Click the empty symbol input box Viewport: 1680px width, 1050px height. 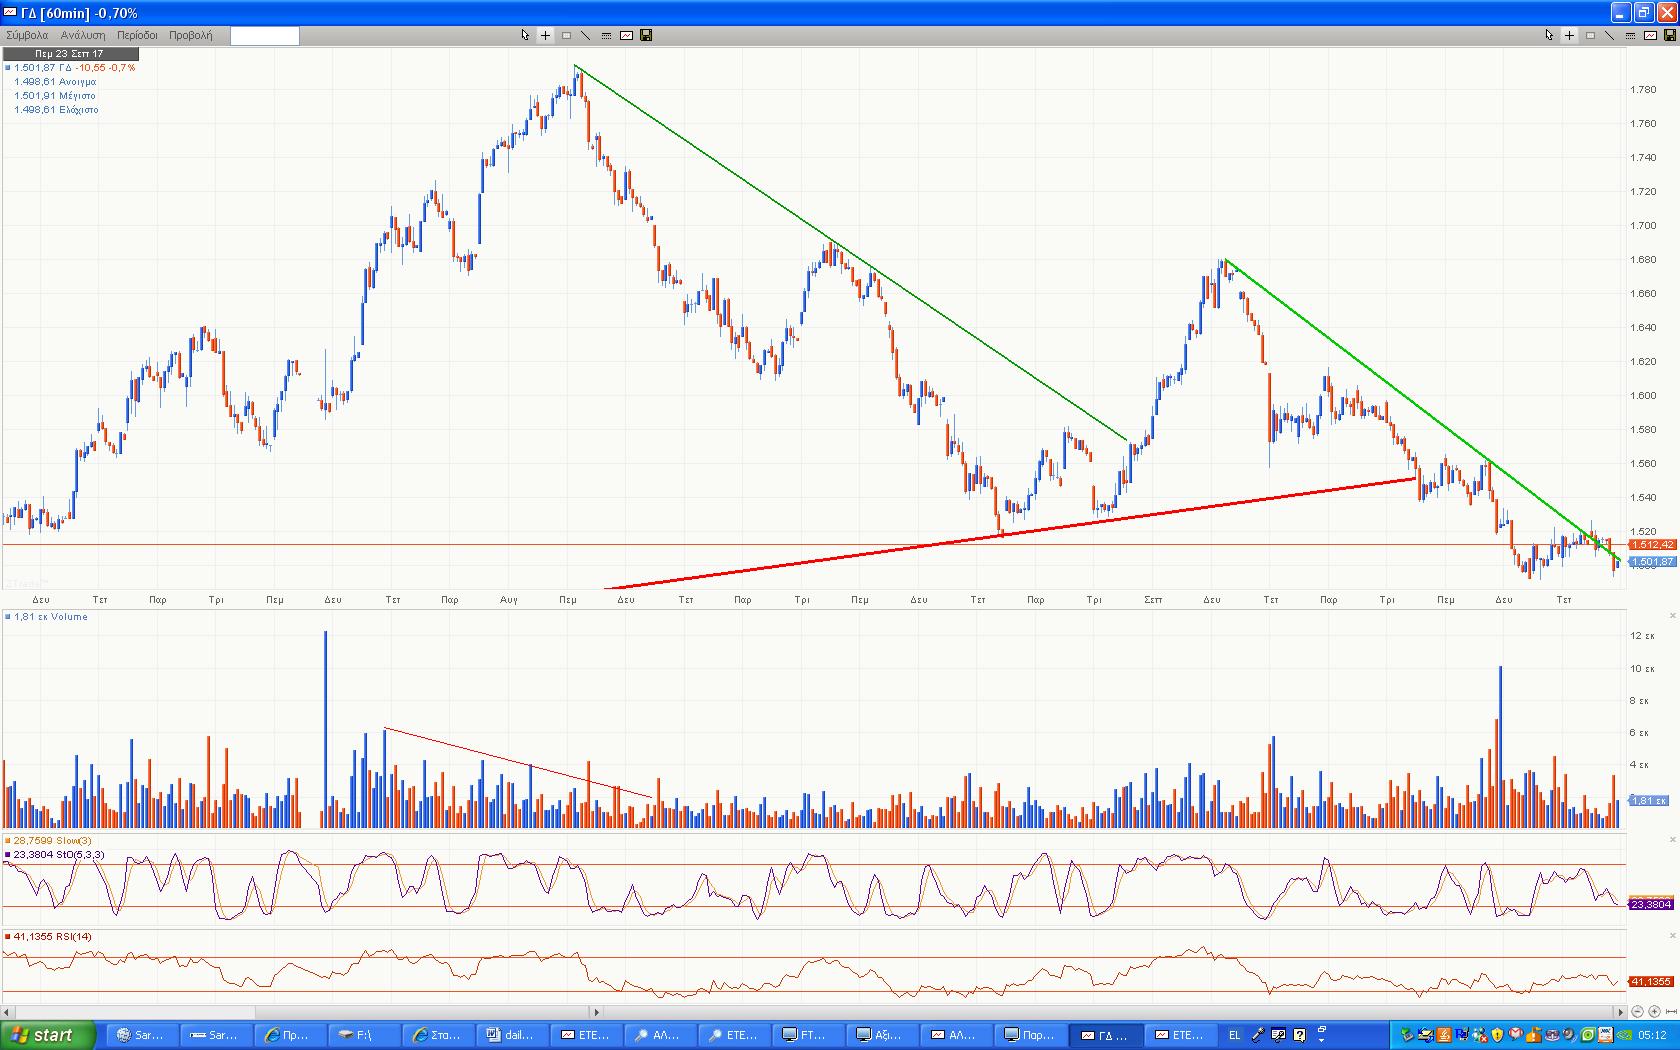(264, 36)
